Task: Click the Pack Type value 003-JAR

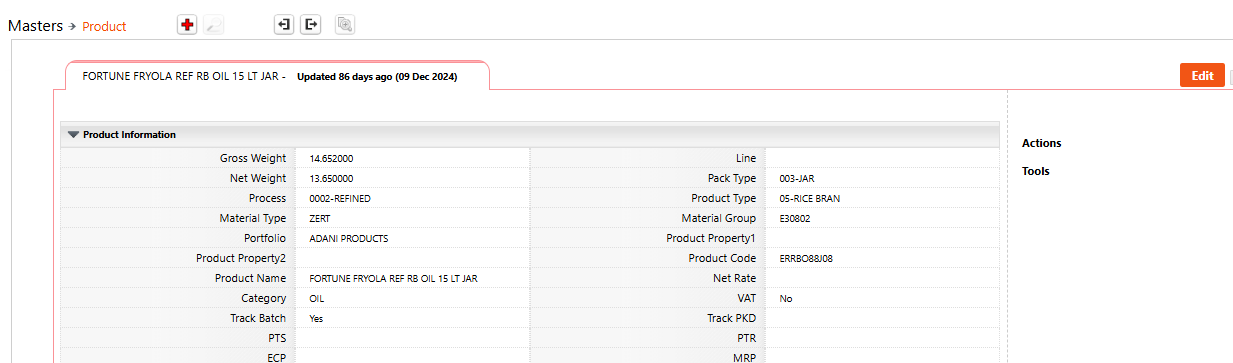Action: point(797,178)
